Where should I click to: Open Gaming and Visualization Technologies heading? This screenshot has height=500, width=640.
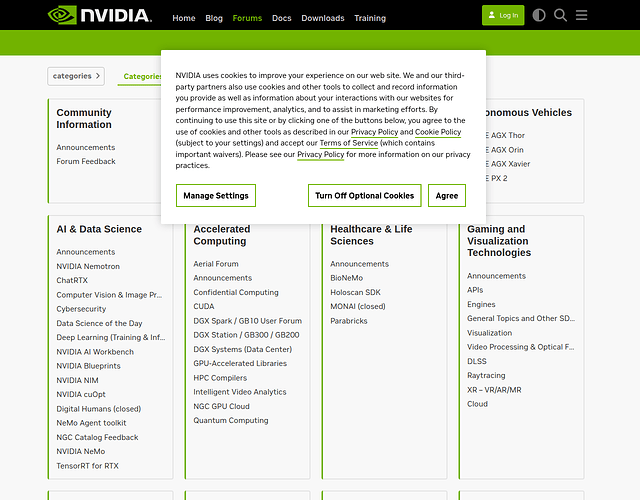(x=499, y=241)
